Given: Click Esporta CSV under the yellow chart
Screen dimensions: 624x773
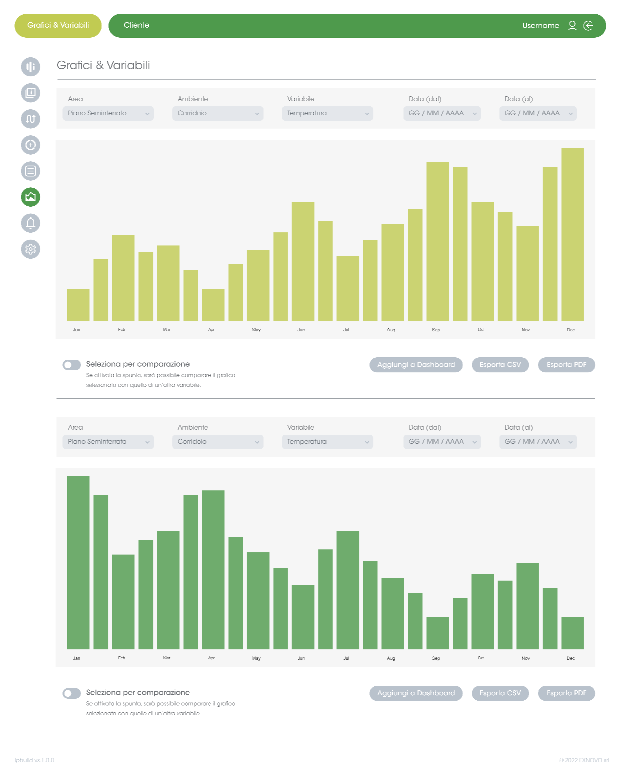Looking at the screenshot, I should pos(500,365).
